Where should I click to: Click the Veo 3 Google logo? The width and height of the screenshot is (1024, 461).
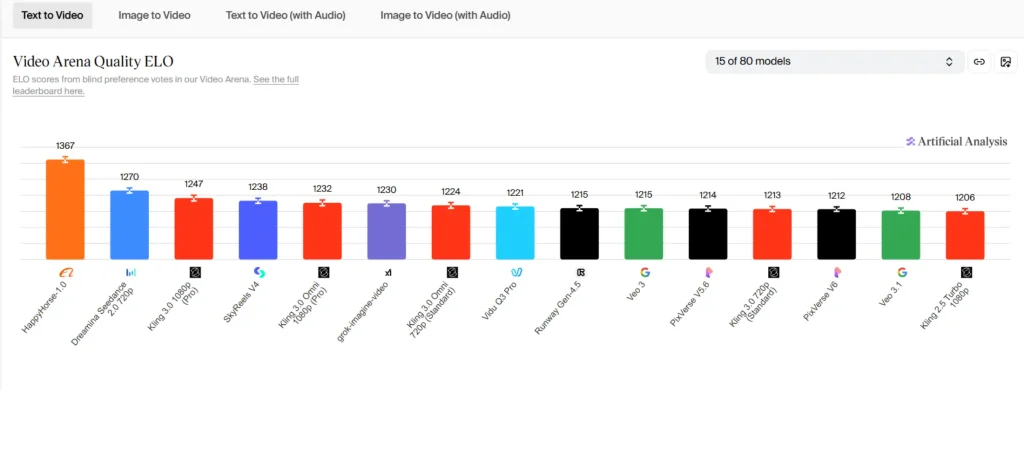tap(645, 272)
